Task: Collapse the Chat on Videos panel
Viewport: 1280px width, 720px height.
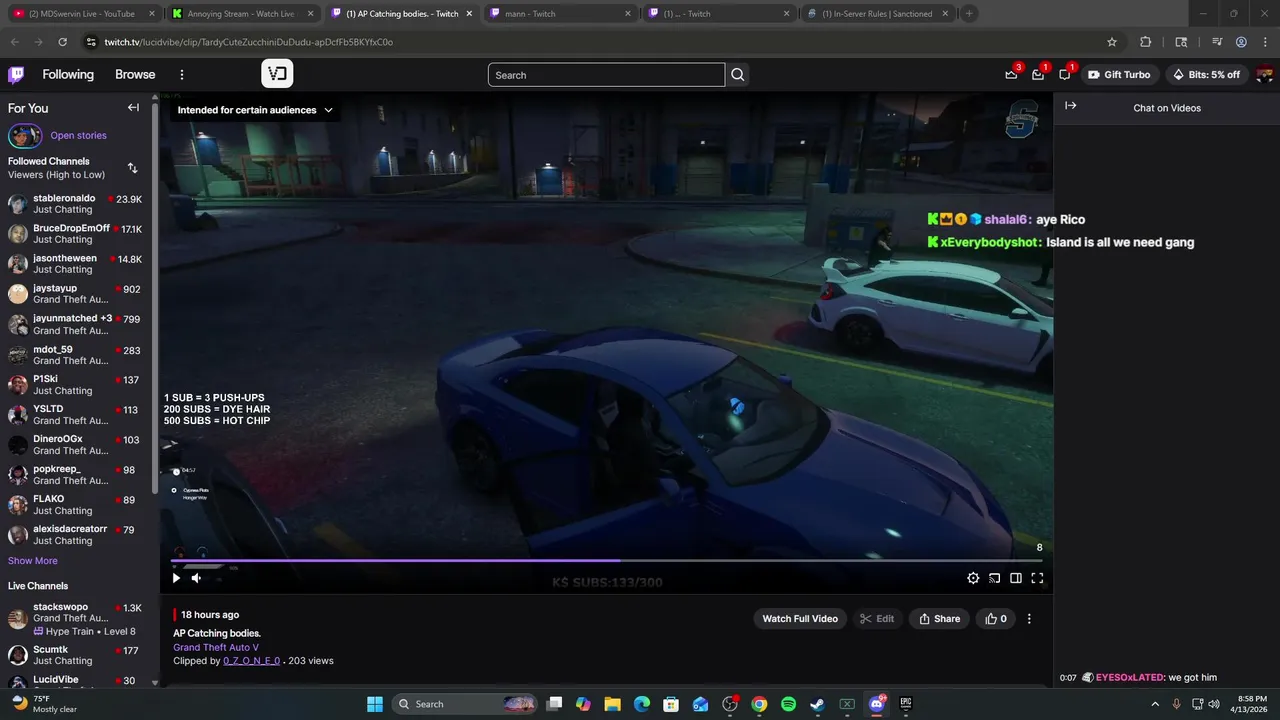Action: 1071,106
